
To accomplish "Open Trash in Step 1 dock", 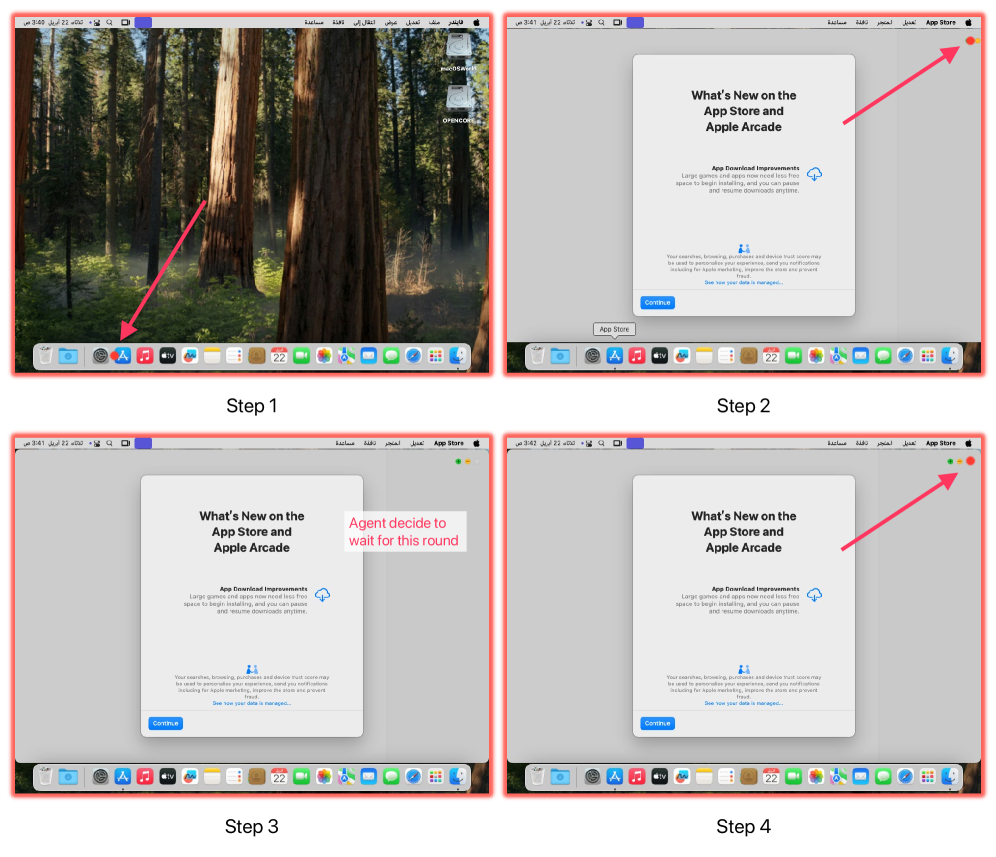I will click(x=45, y=355).
